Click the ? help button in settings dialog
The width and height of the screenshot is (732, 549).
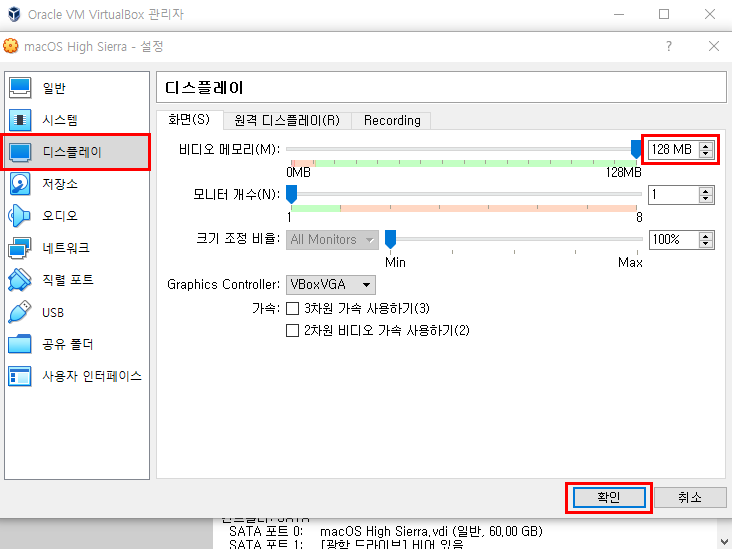pyautogui.click(x=669, y=46)
